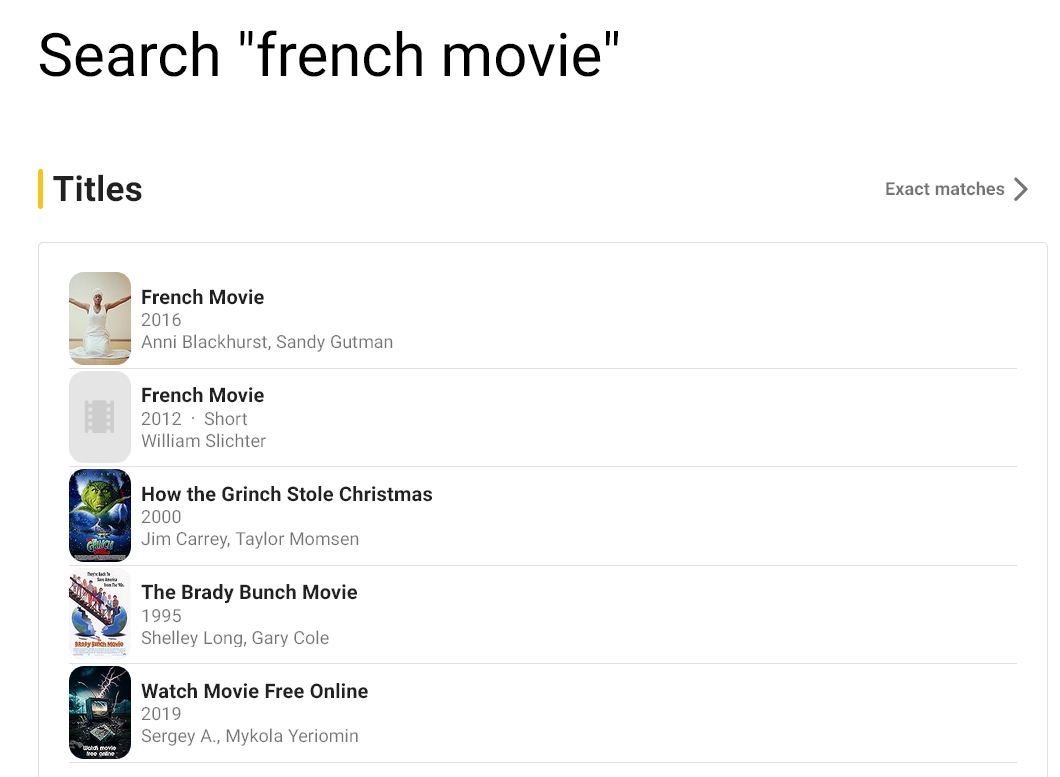The image size is (1060, 777).
Task: Click Sergey A., Mykola Yeriomin cast text
Action: point(249,736)
